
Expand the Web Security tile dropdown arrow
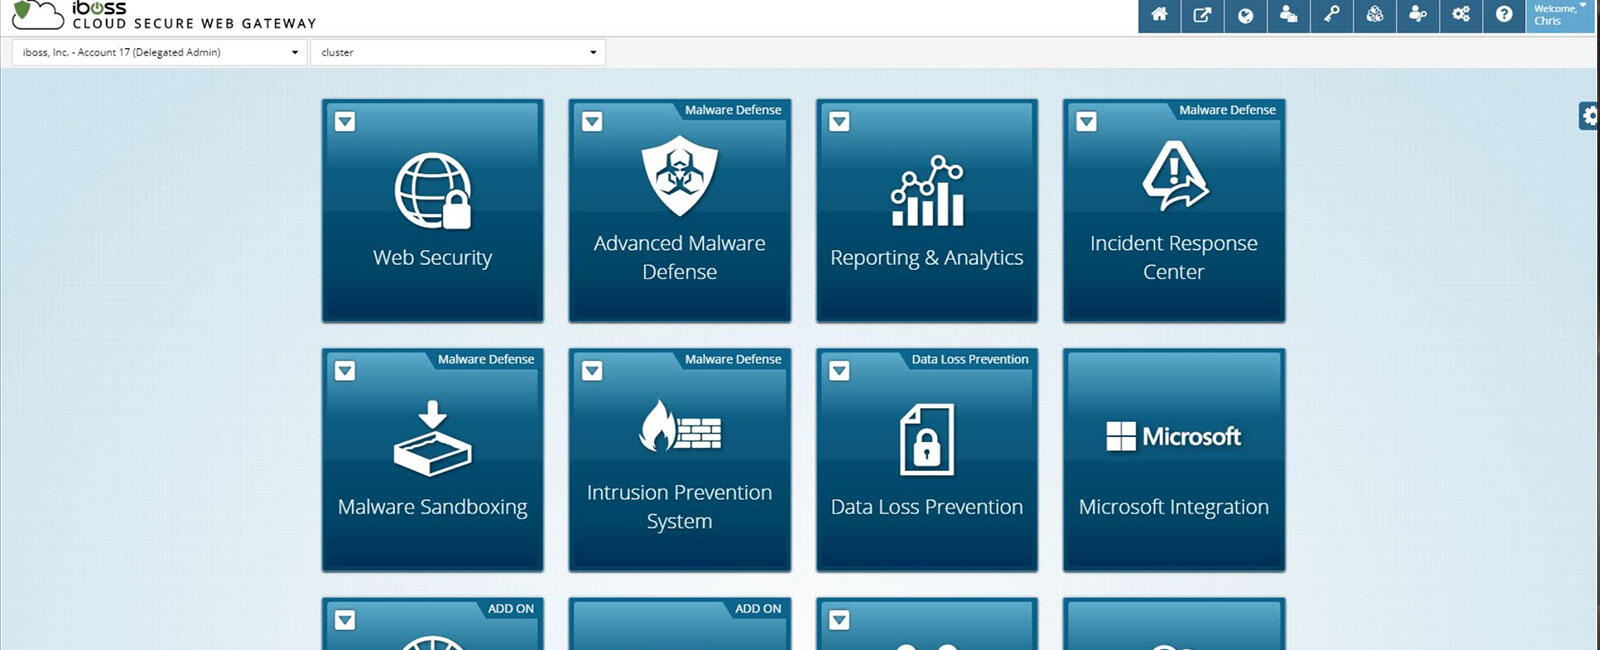tap(345, 122)
